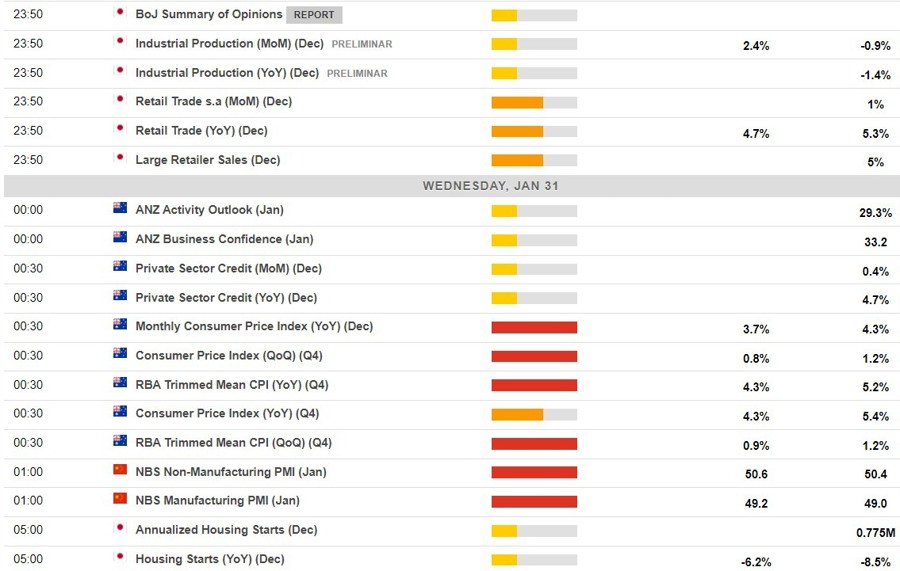Click the -6.2% consensus for Housing Starts (YoY)
Viewport: 900px width, 571px height.
(756, 562)
